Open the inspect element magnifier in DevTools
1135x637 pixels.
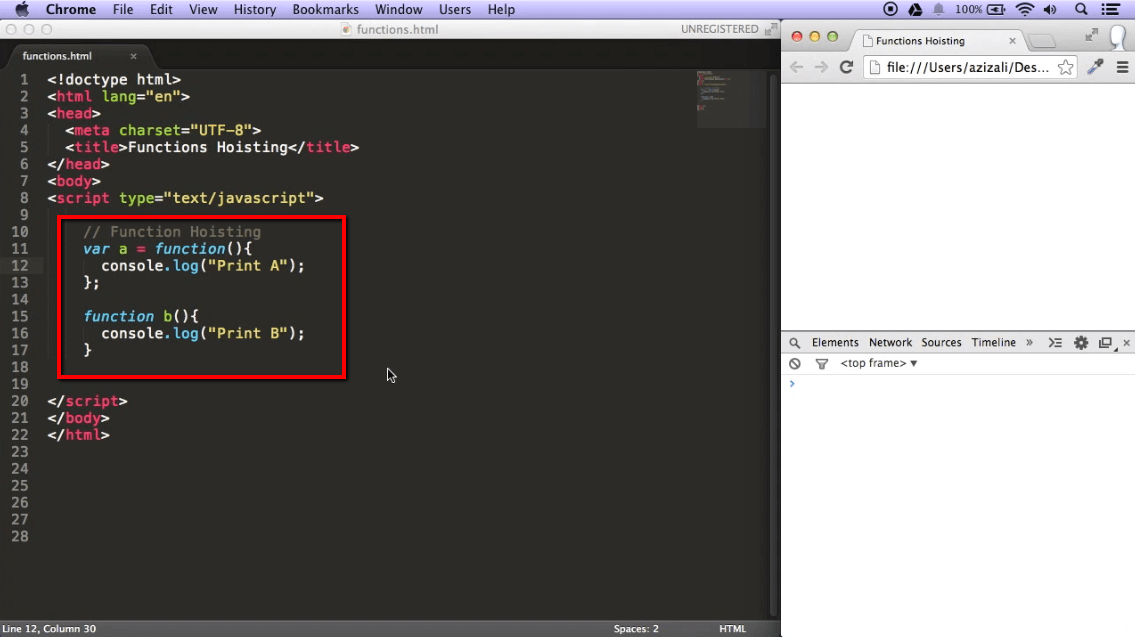pyautogui.click(x=793, y=342)
